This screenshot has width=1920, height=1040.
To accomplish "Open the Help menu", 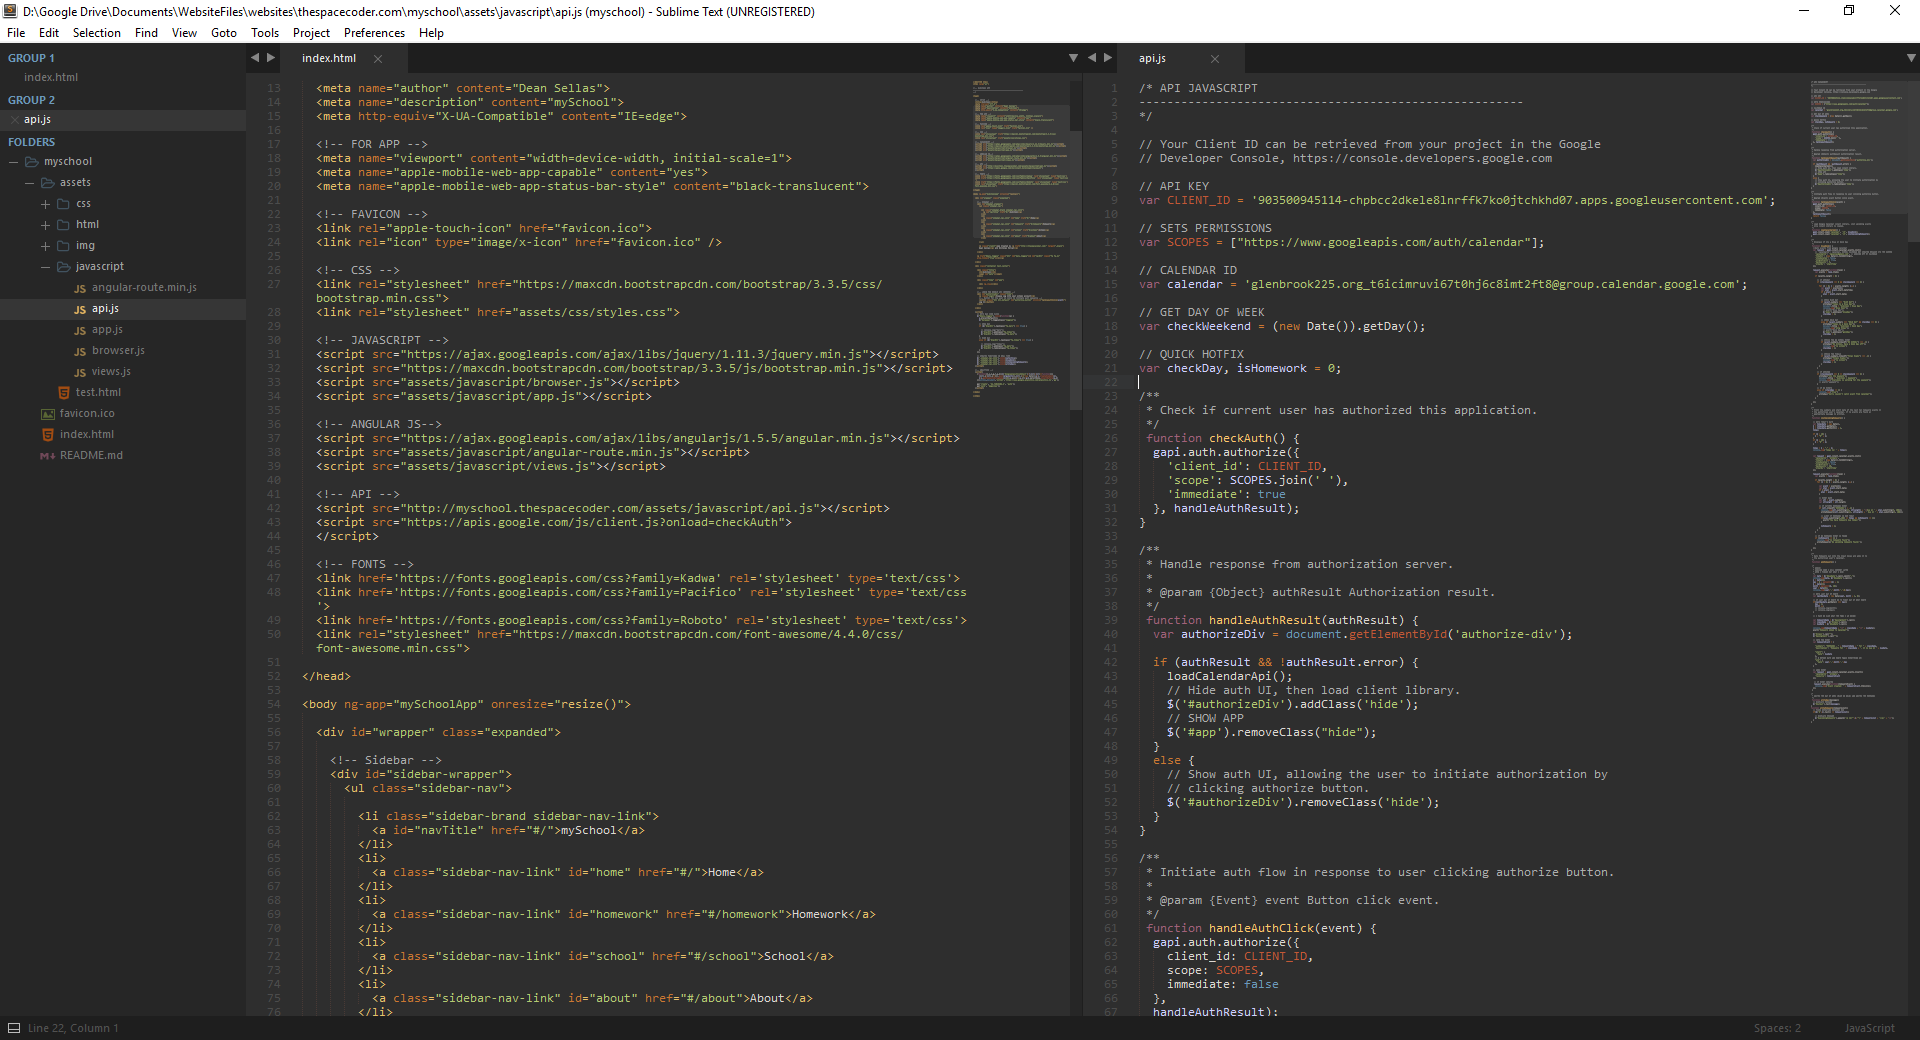I will pyautogui.click(x=431, y=33).
